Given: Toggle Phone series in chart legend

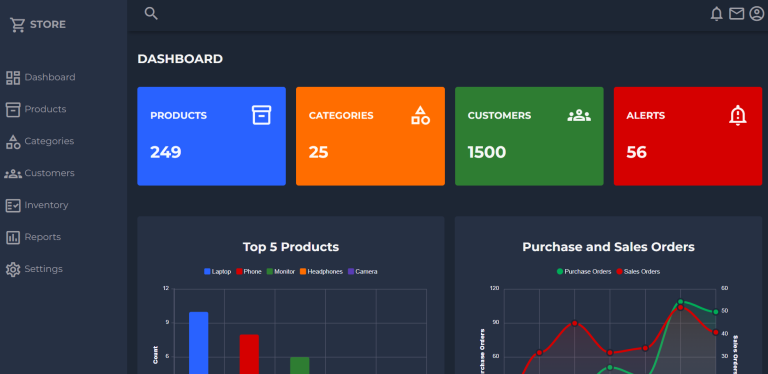Looking at the screenshot, I should click(249, 272).
